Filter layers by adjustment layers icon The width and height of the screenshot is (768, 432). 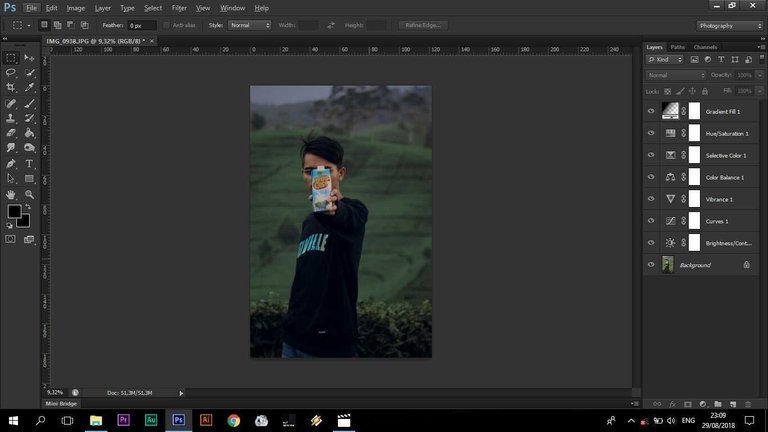coord(708,59)
